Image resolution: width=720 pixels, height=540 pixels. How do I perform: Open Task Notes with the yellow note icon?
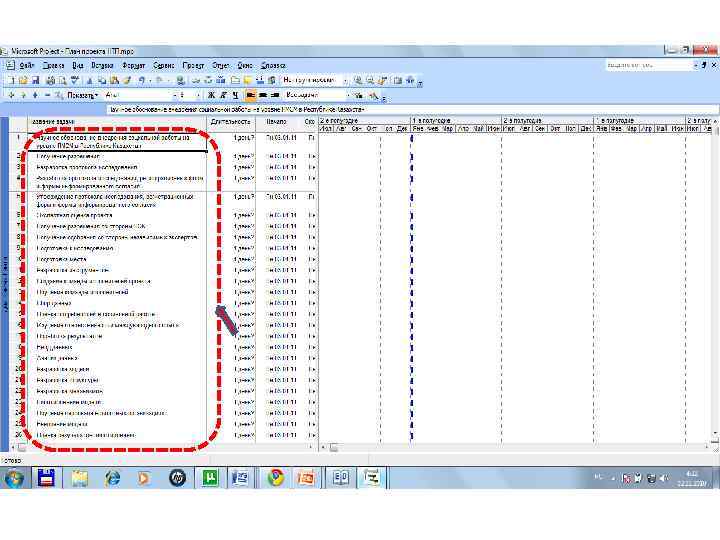[x=248, y=80]
